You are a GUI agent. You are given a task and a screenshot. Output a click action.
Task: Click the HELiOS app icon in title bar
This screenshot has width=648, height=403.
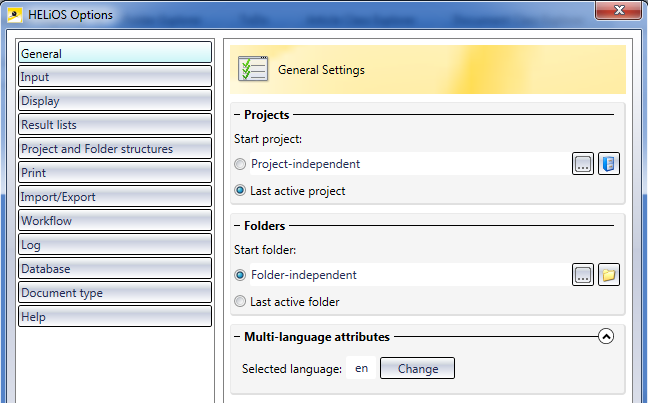14,15
